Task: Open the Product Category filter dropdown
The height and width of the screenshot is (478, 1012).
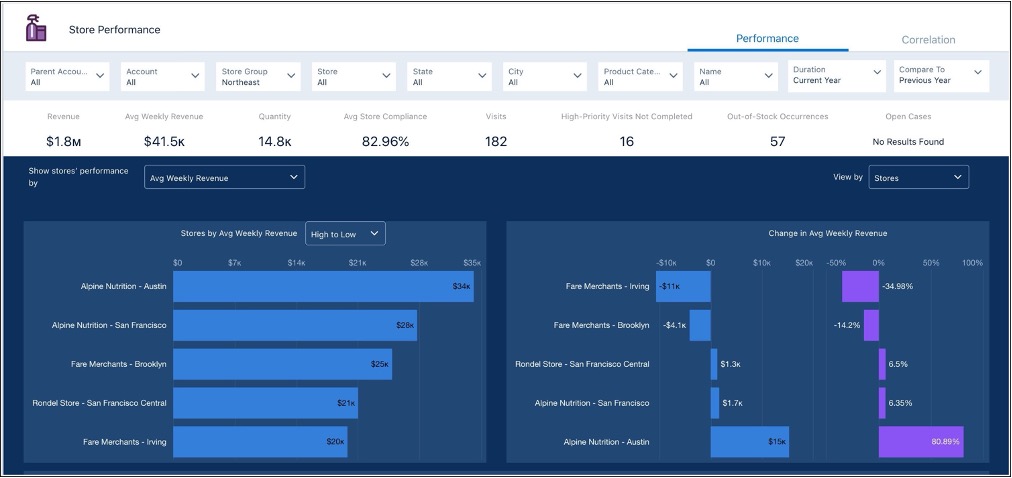Action: point(640,77)
